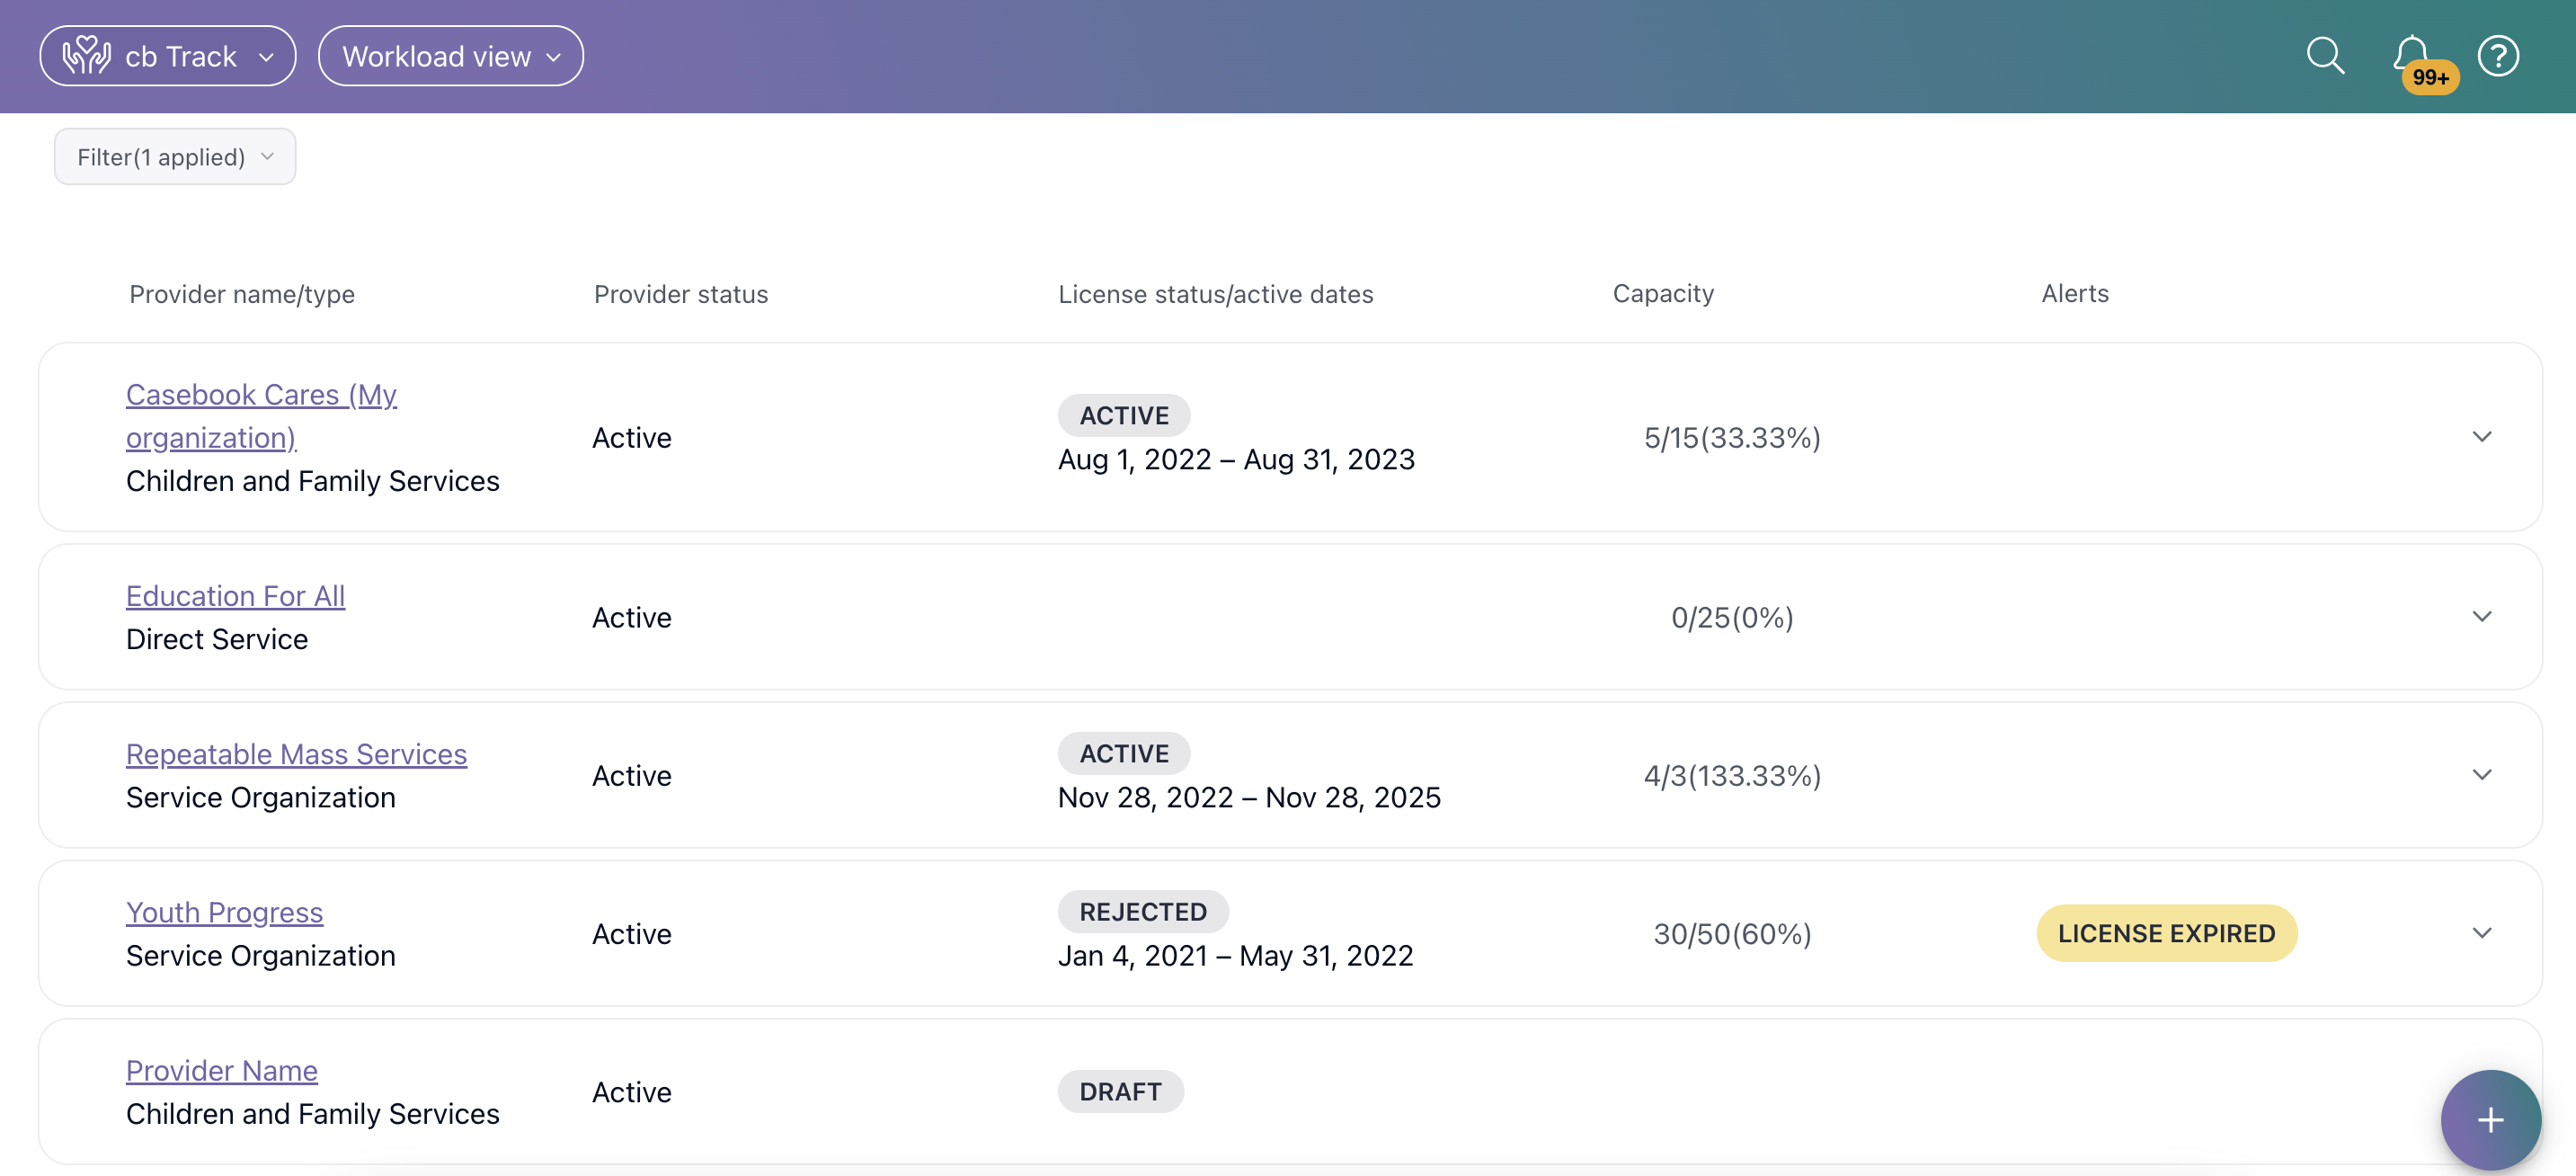Click the LICENSE EXPIRED alert badge

click(2166, 933)
